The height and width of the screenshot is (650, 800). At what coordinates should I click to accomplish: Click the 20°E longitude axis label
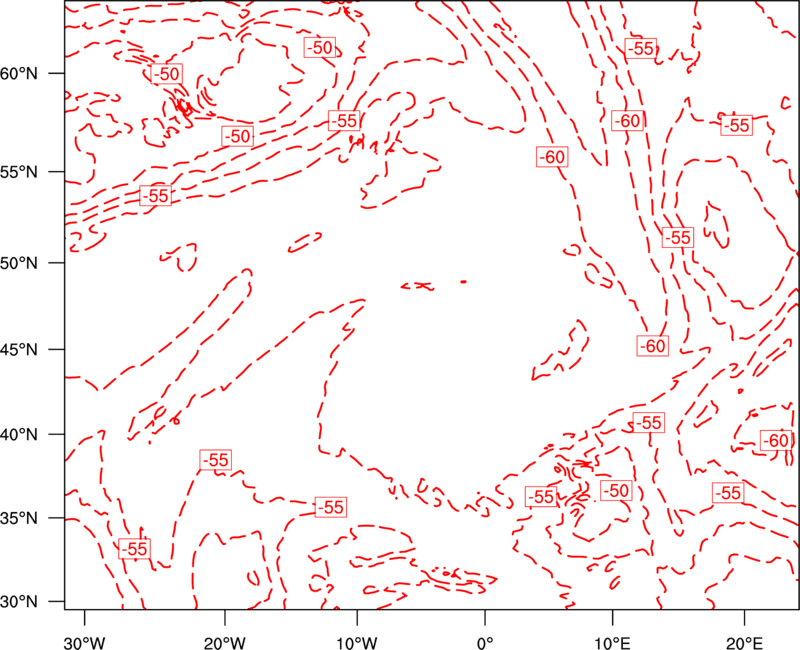(x=744, y=643)
